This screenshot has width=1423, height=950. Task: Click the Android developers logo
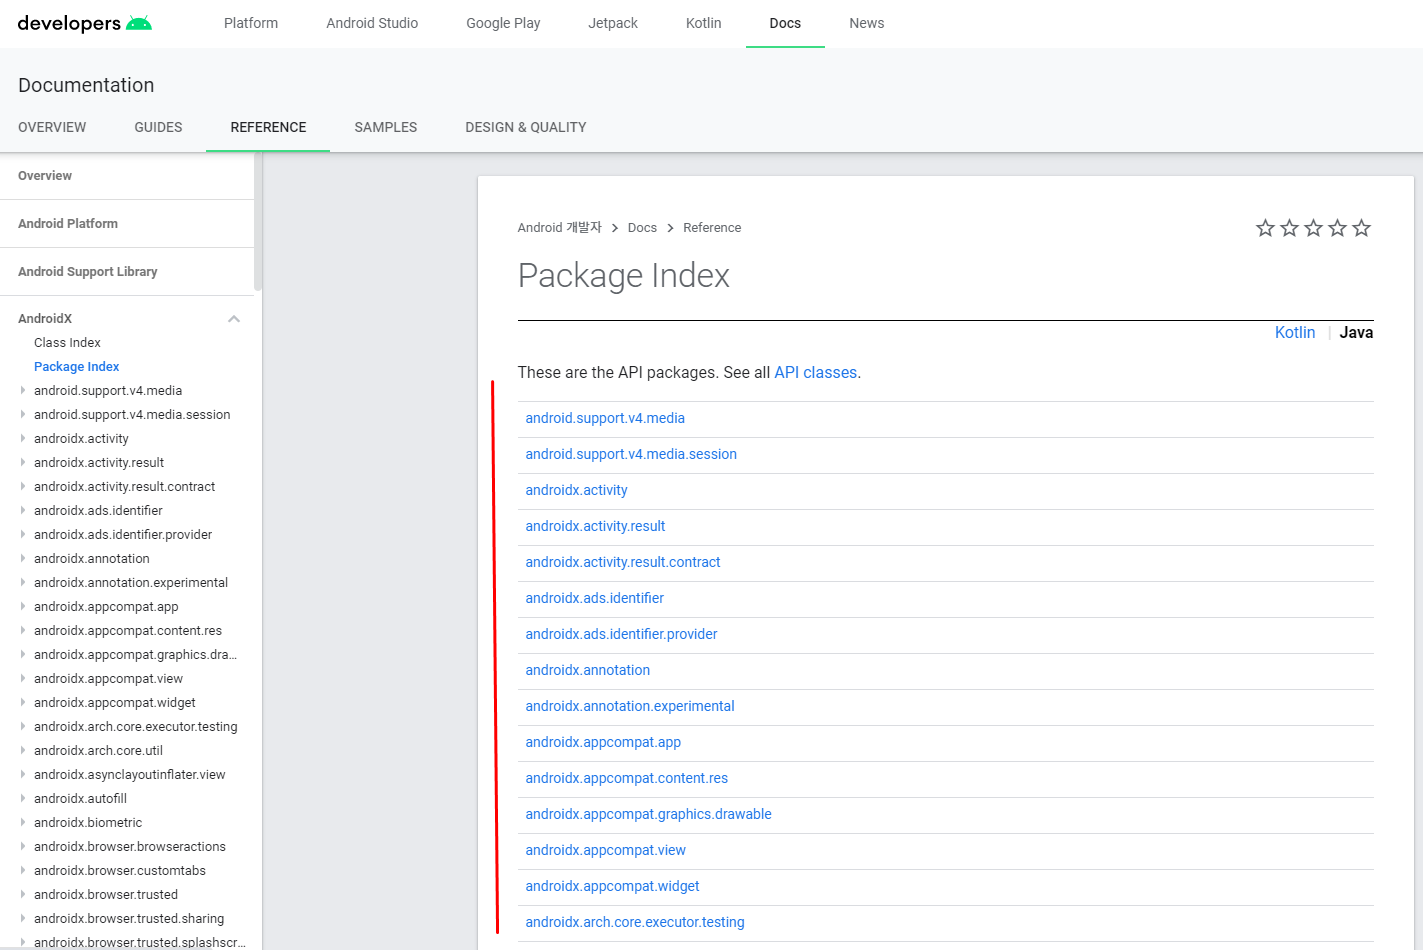click(85, 23)
